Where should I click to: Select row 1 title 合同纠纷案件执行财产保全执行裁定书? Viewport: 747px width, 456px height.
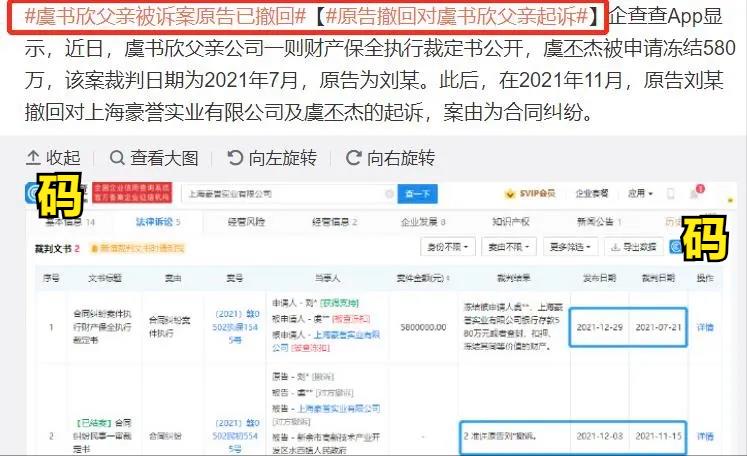102,327
